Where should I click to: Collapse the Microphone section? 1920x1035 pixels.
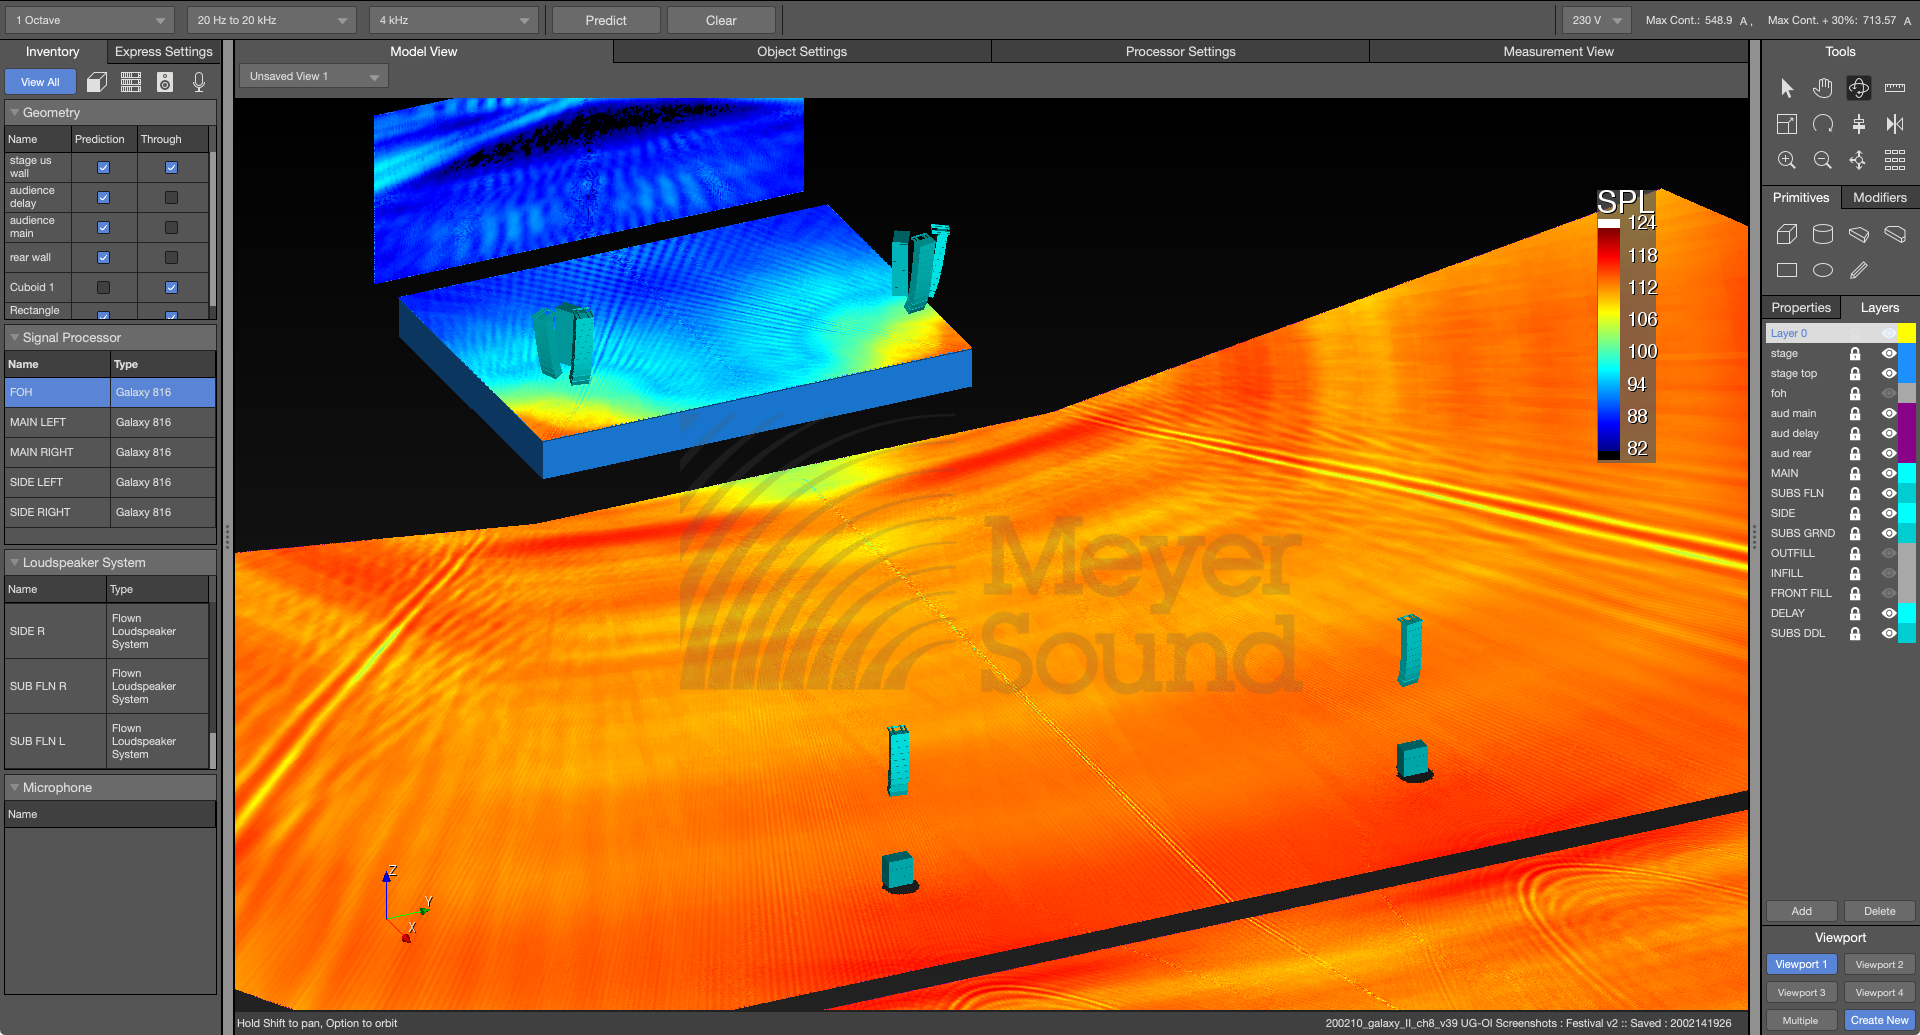pyautogui.click(x=15, y=788)
